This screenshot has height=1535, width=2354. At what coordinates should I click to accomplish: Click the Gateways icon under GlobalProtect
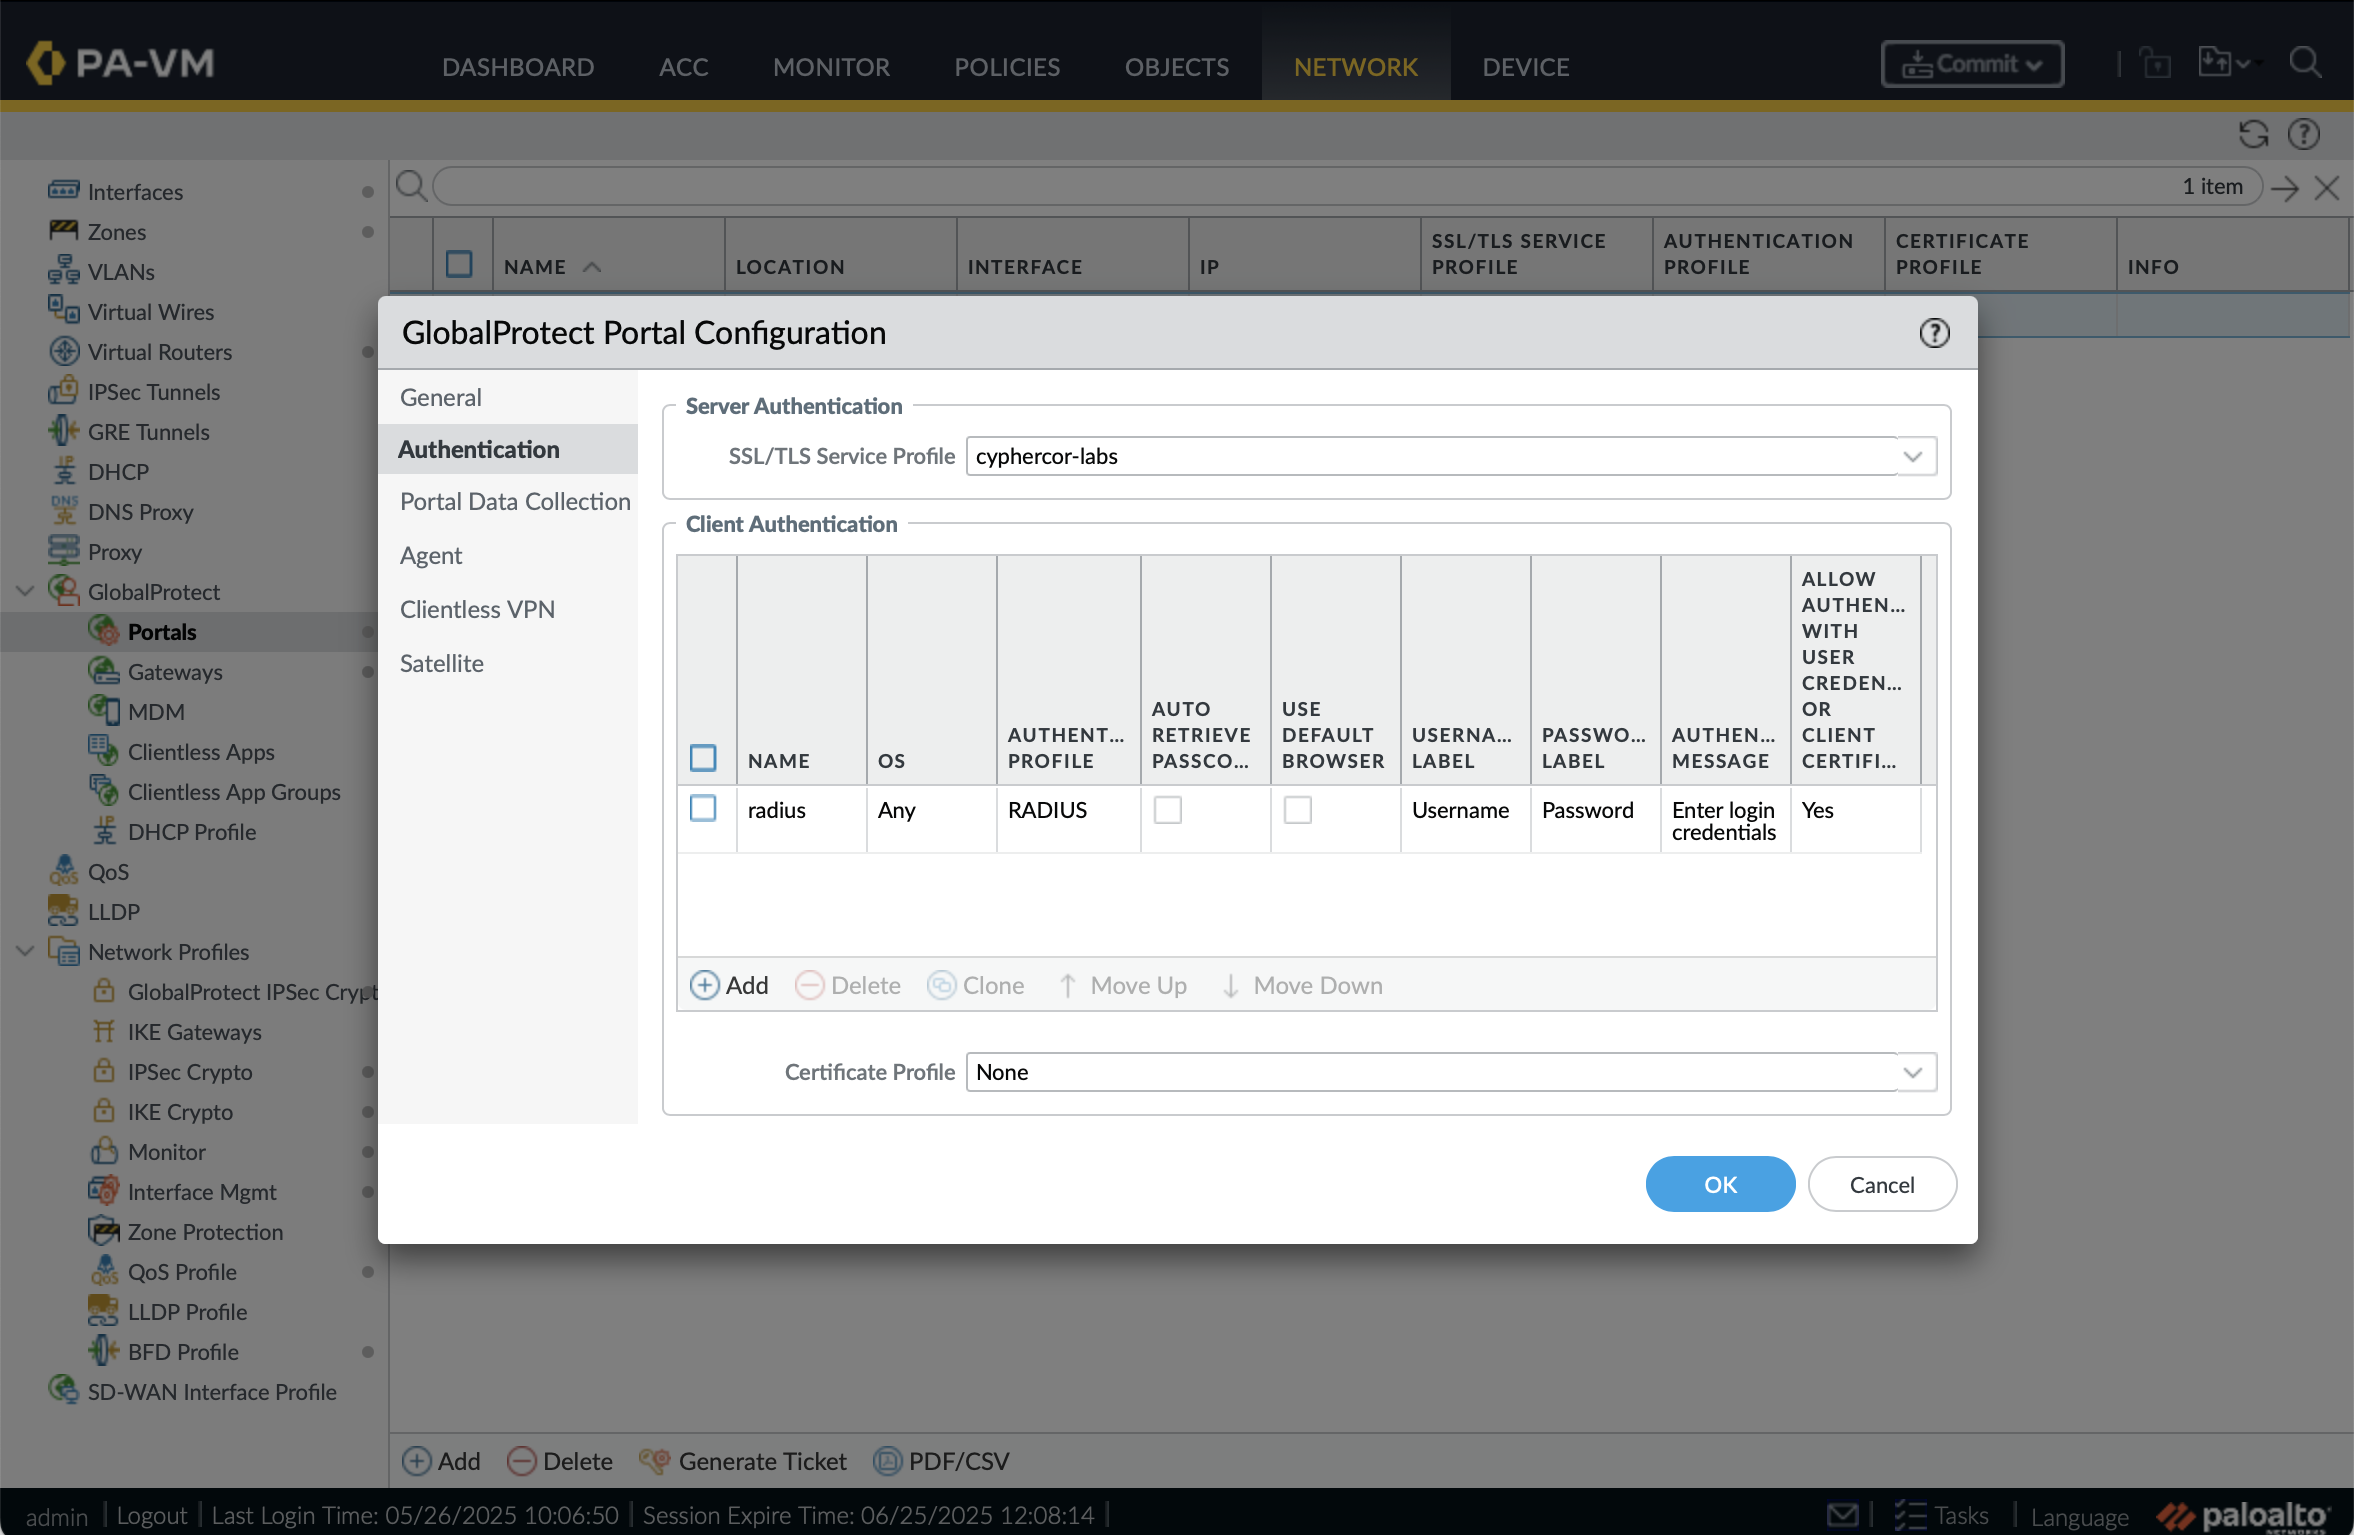pyautogui.click(x=103, y=671)
